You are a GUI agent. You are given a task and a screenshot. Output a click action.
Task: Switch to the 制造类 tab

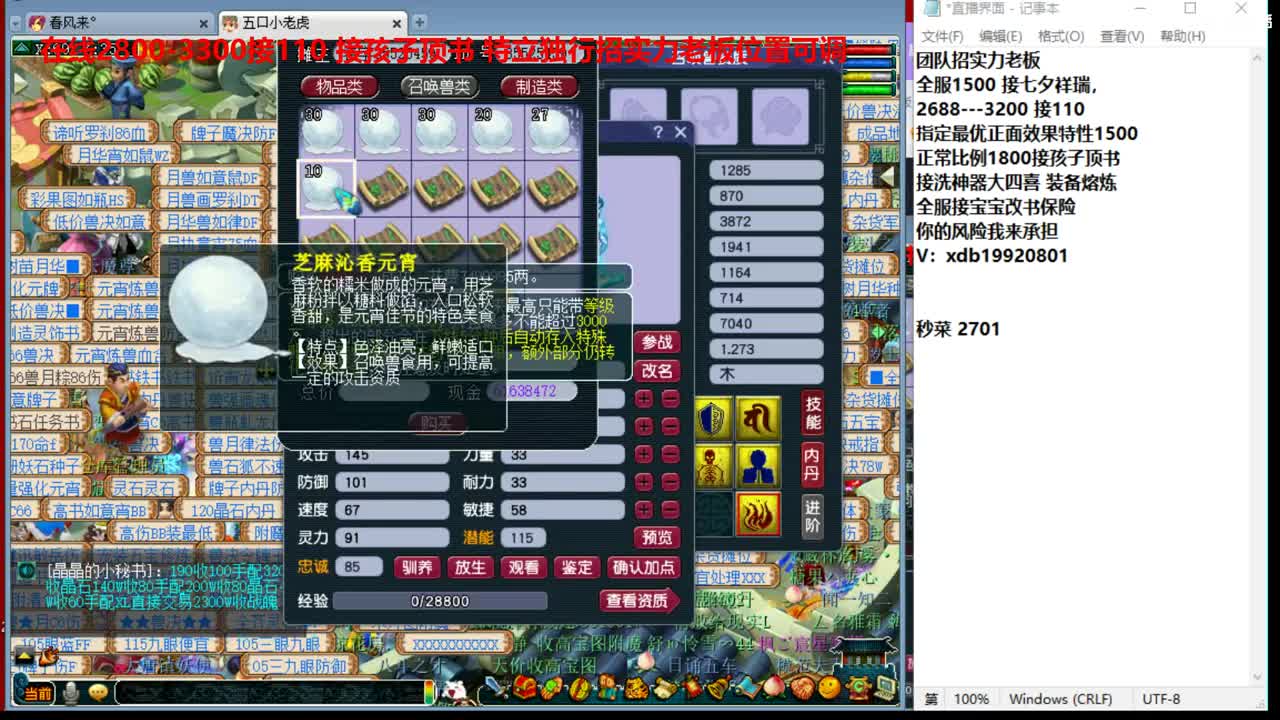(x=539, y=87)
